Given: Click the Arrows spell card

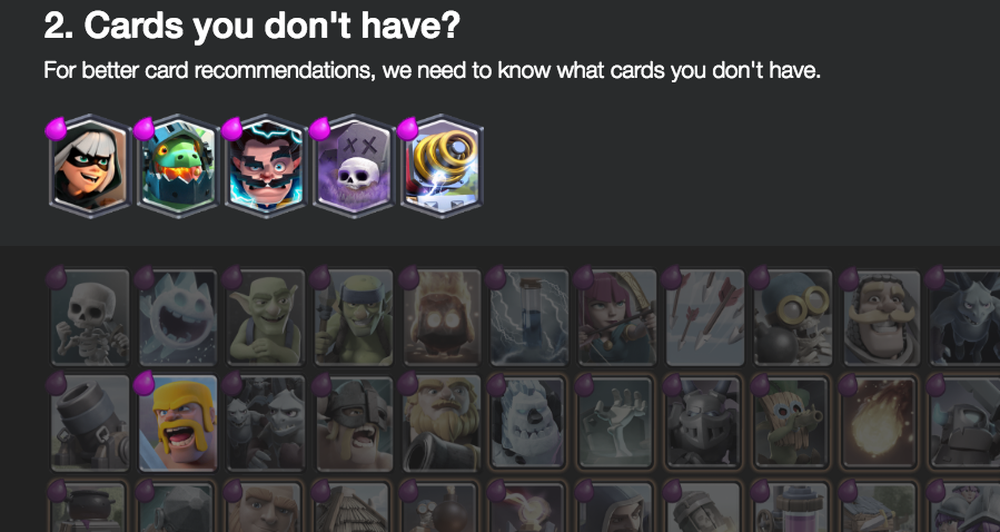Looking at the screenshot, I should click(705, 317).
